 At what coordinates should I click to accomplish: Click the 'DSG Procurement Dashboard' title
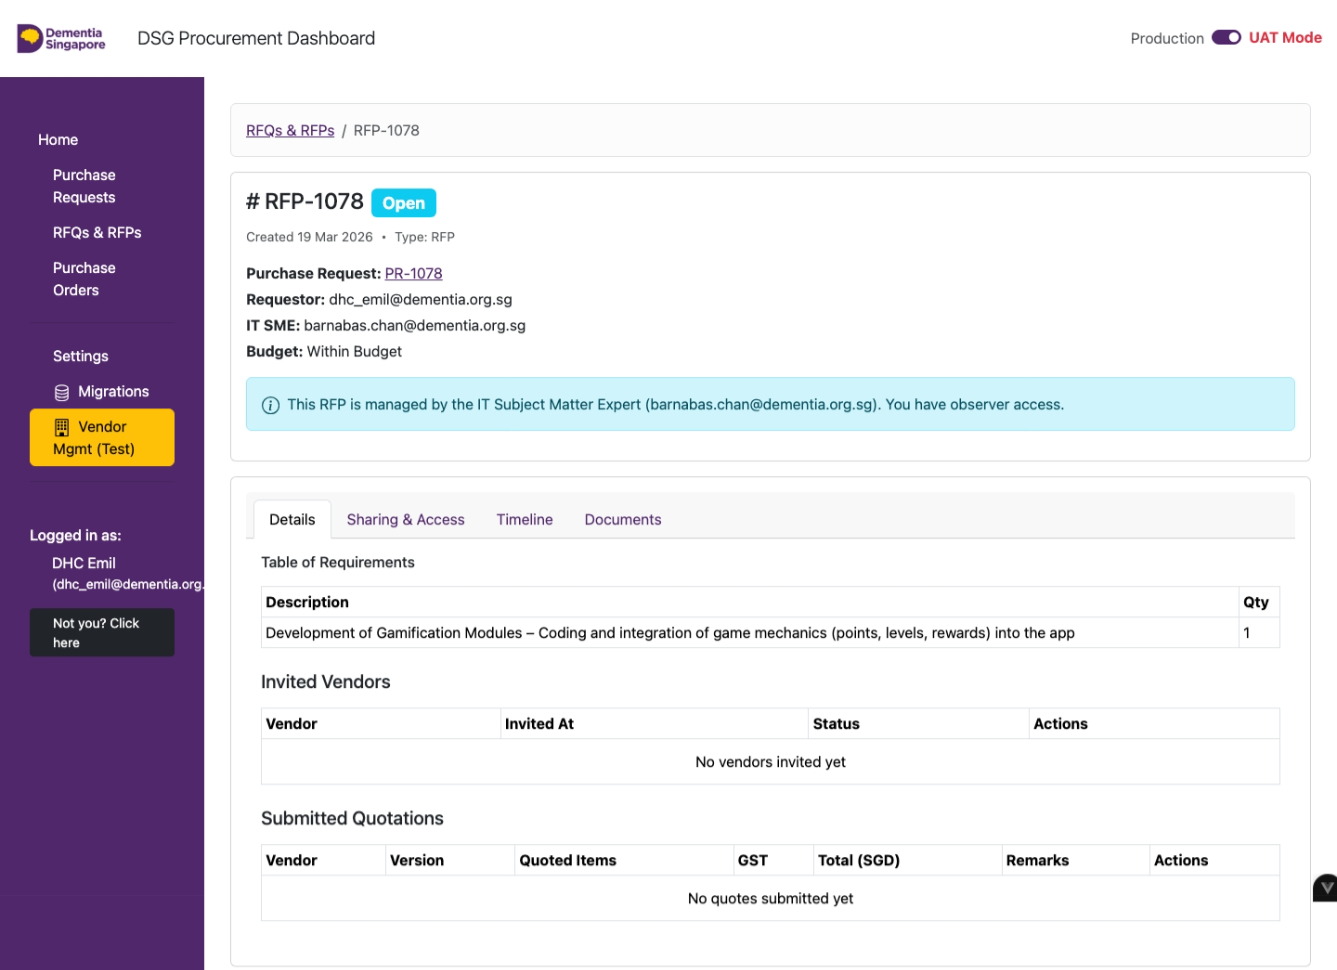256,39
